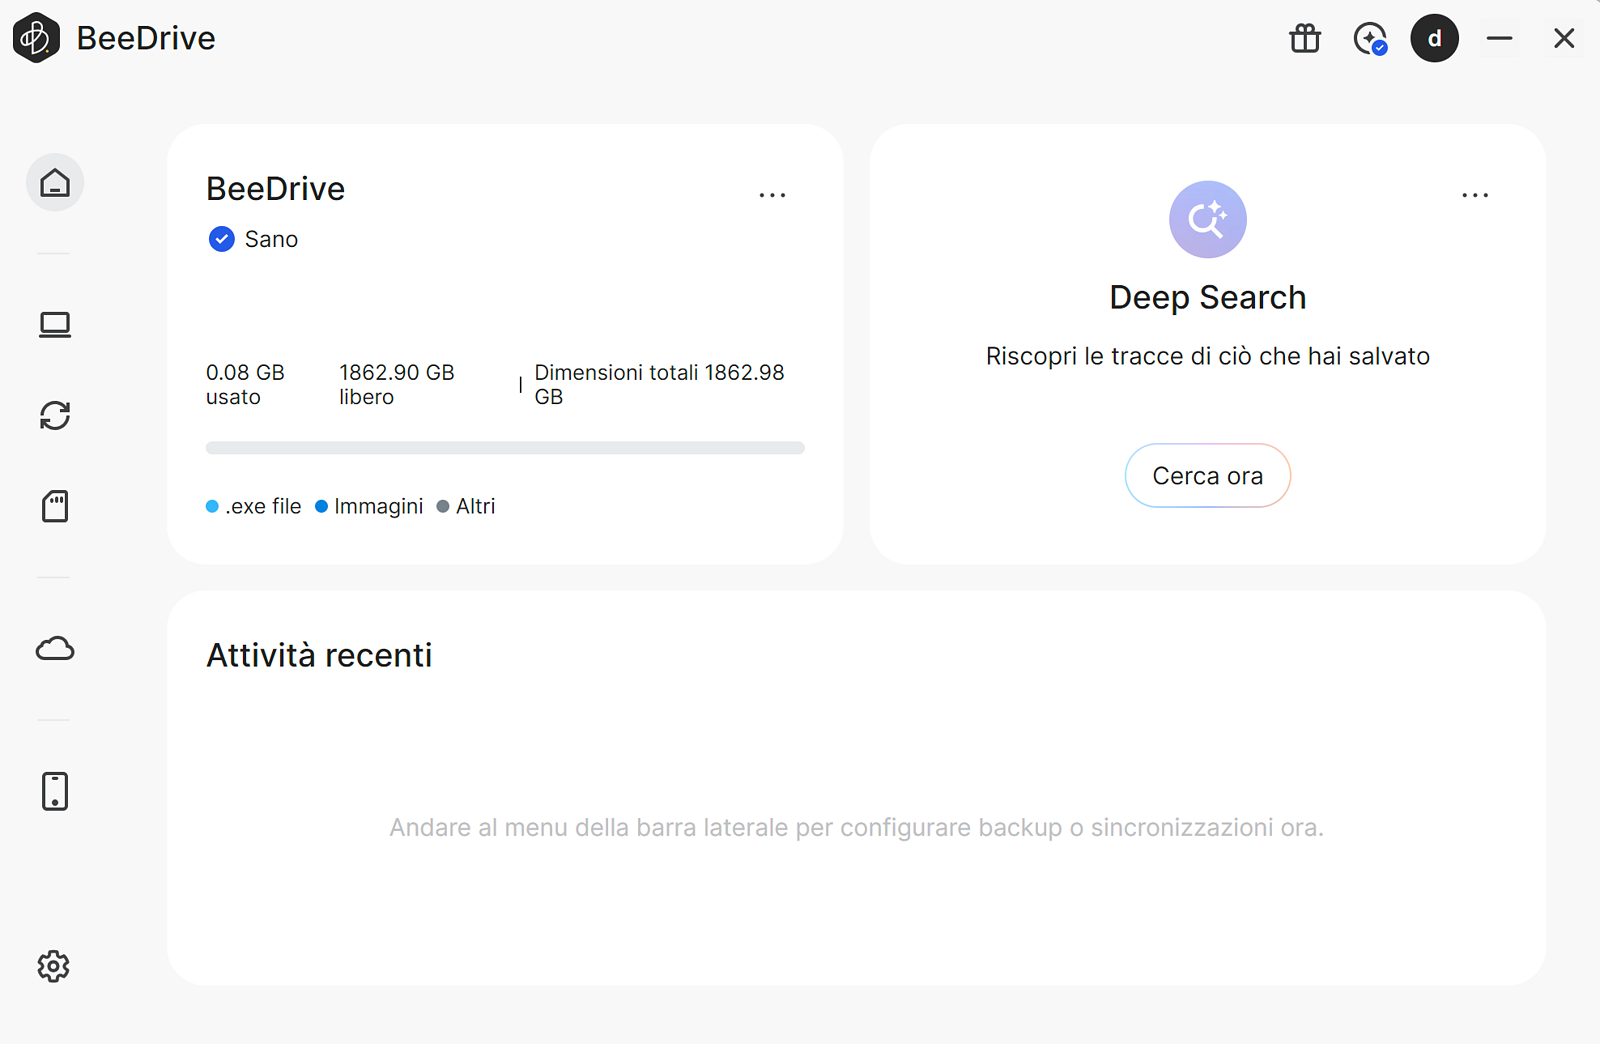Click the Deep Search magnifier icon

pos(1208,219)
